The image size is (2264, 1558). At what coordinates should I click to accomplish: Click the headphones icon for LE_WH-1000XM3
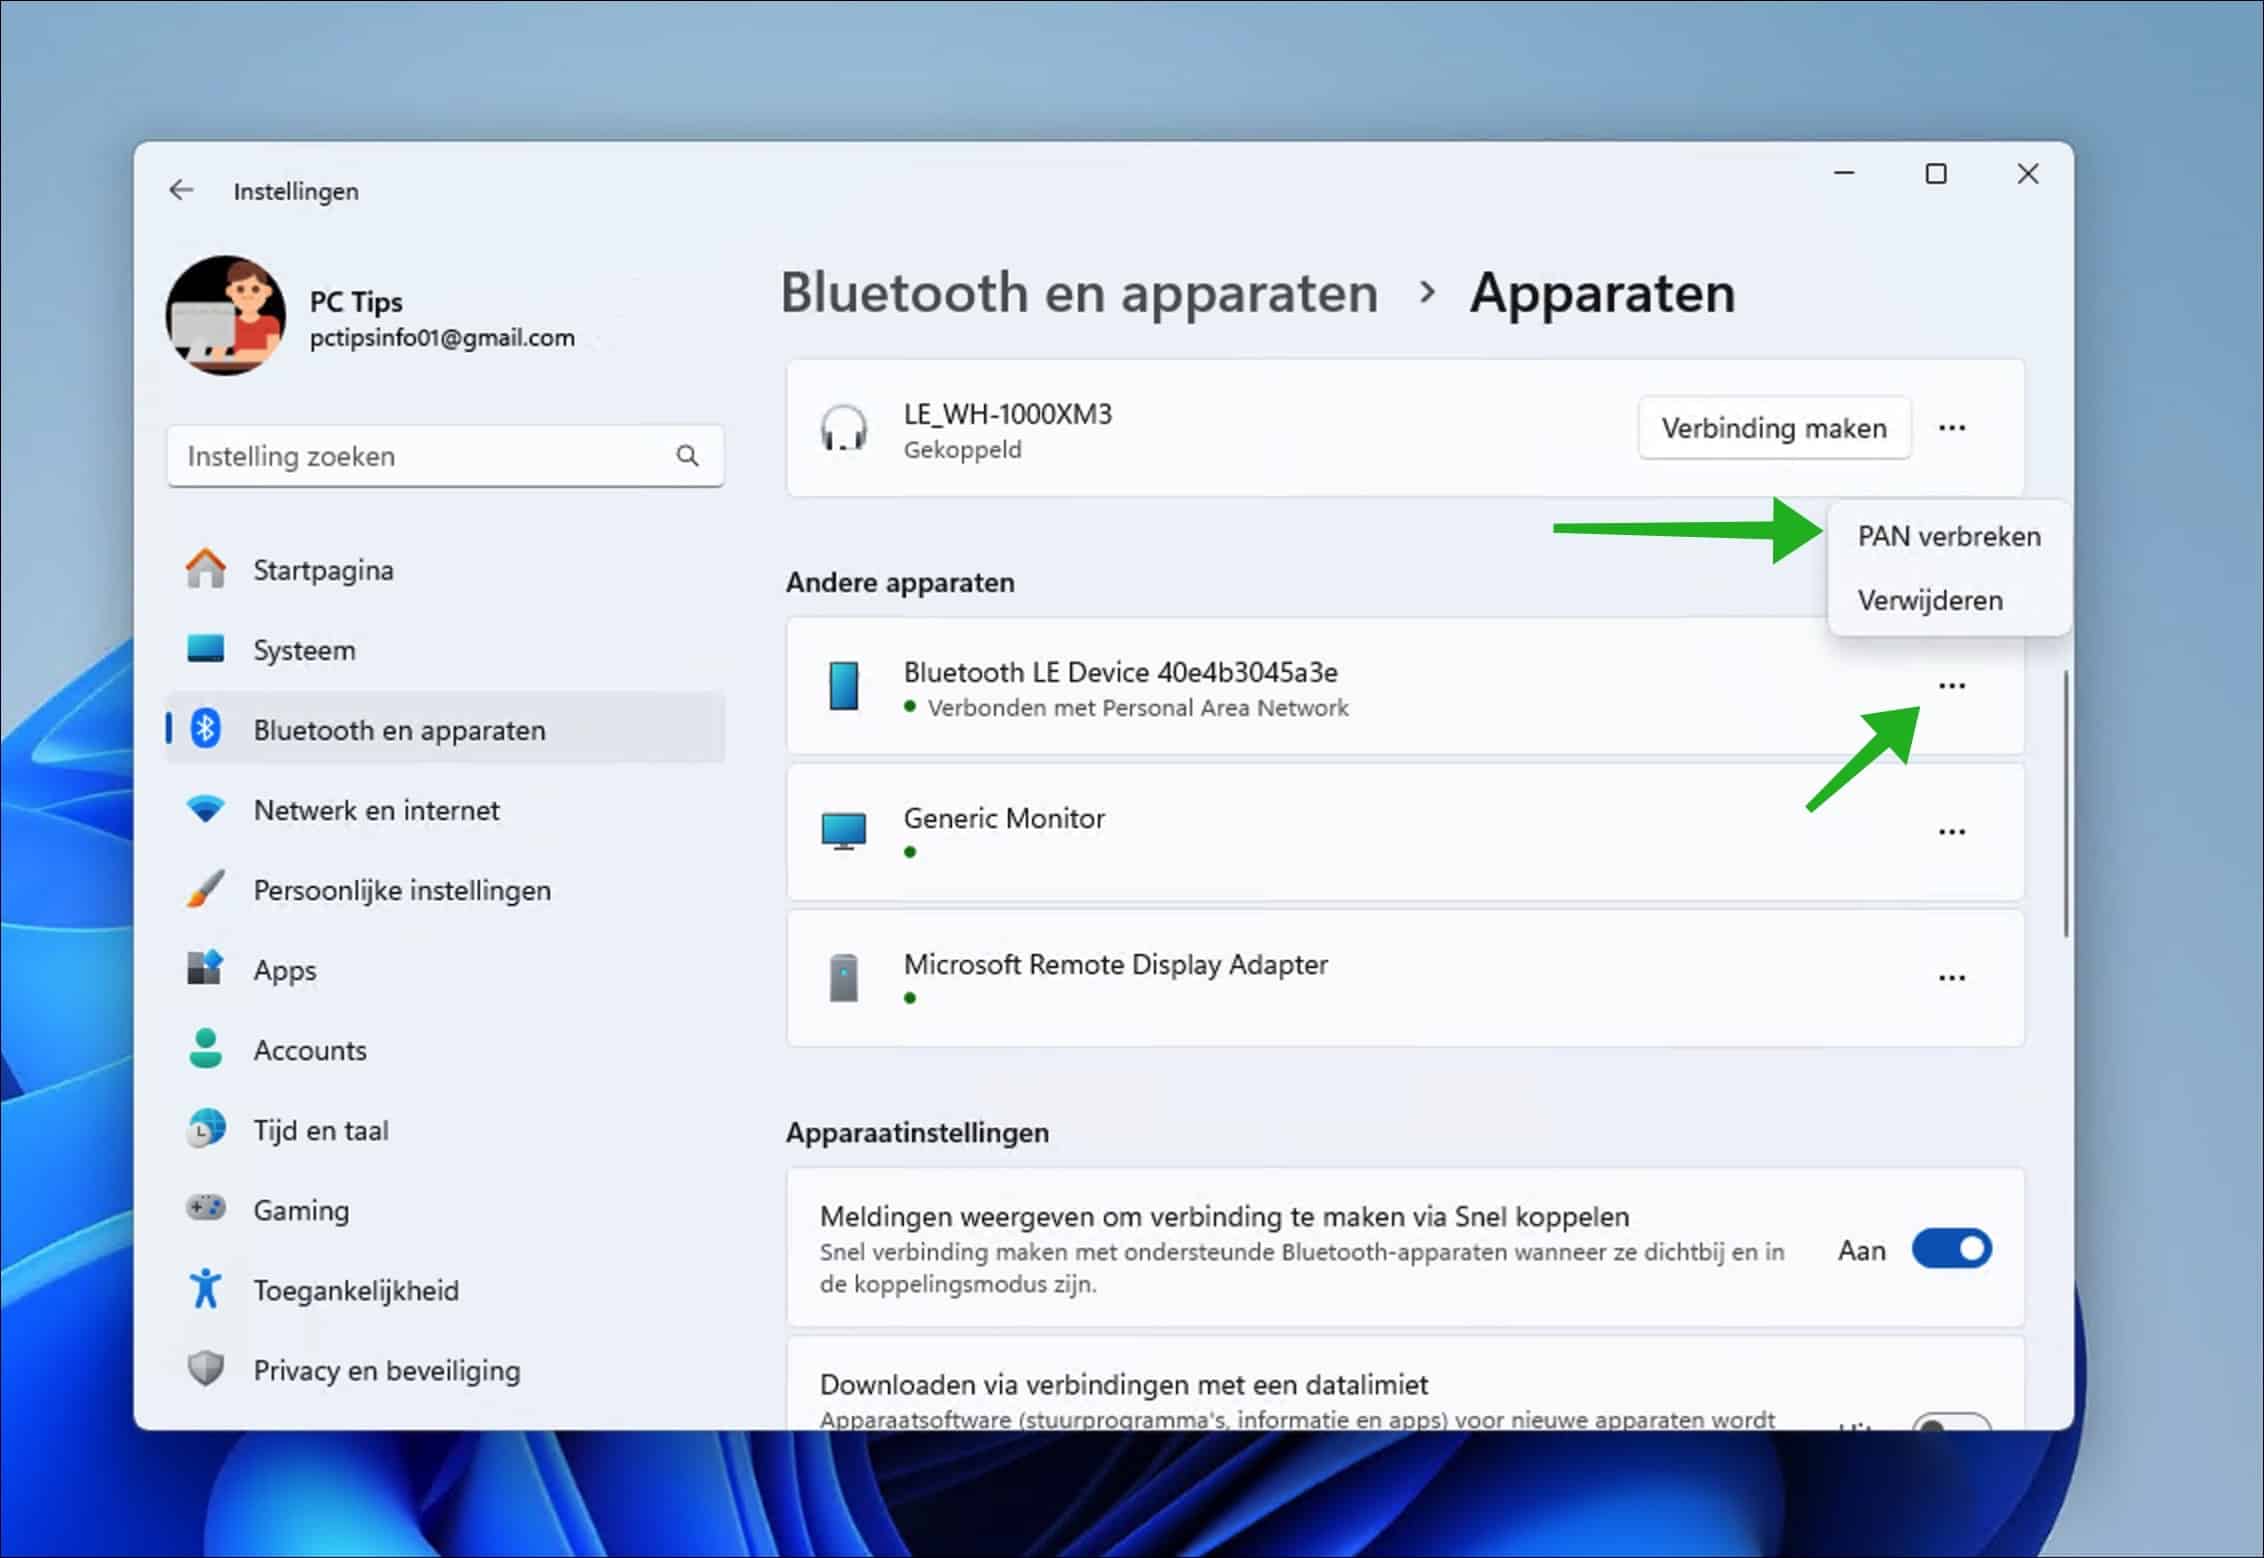click(845, 428)
